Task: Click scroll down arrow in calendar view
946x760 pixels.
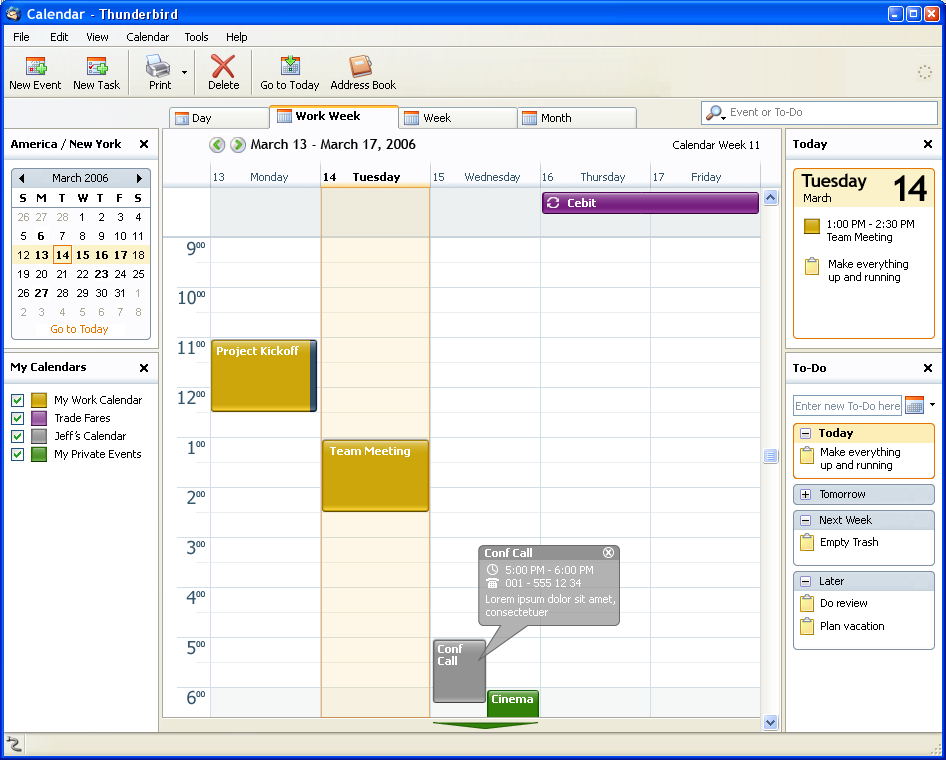Action: coord(770,722)
